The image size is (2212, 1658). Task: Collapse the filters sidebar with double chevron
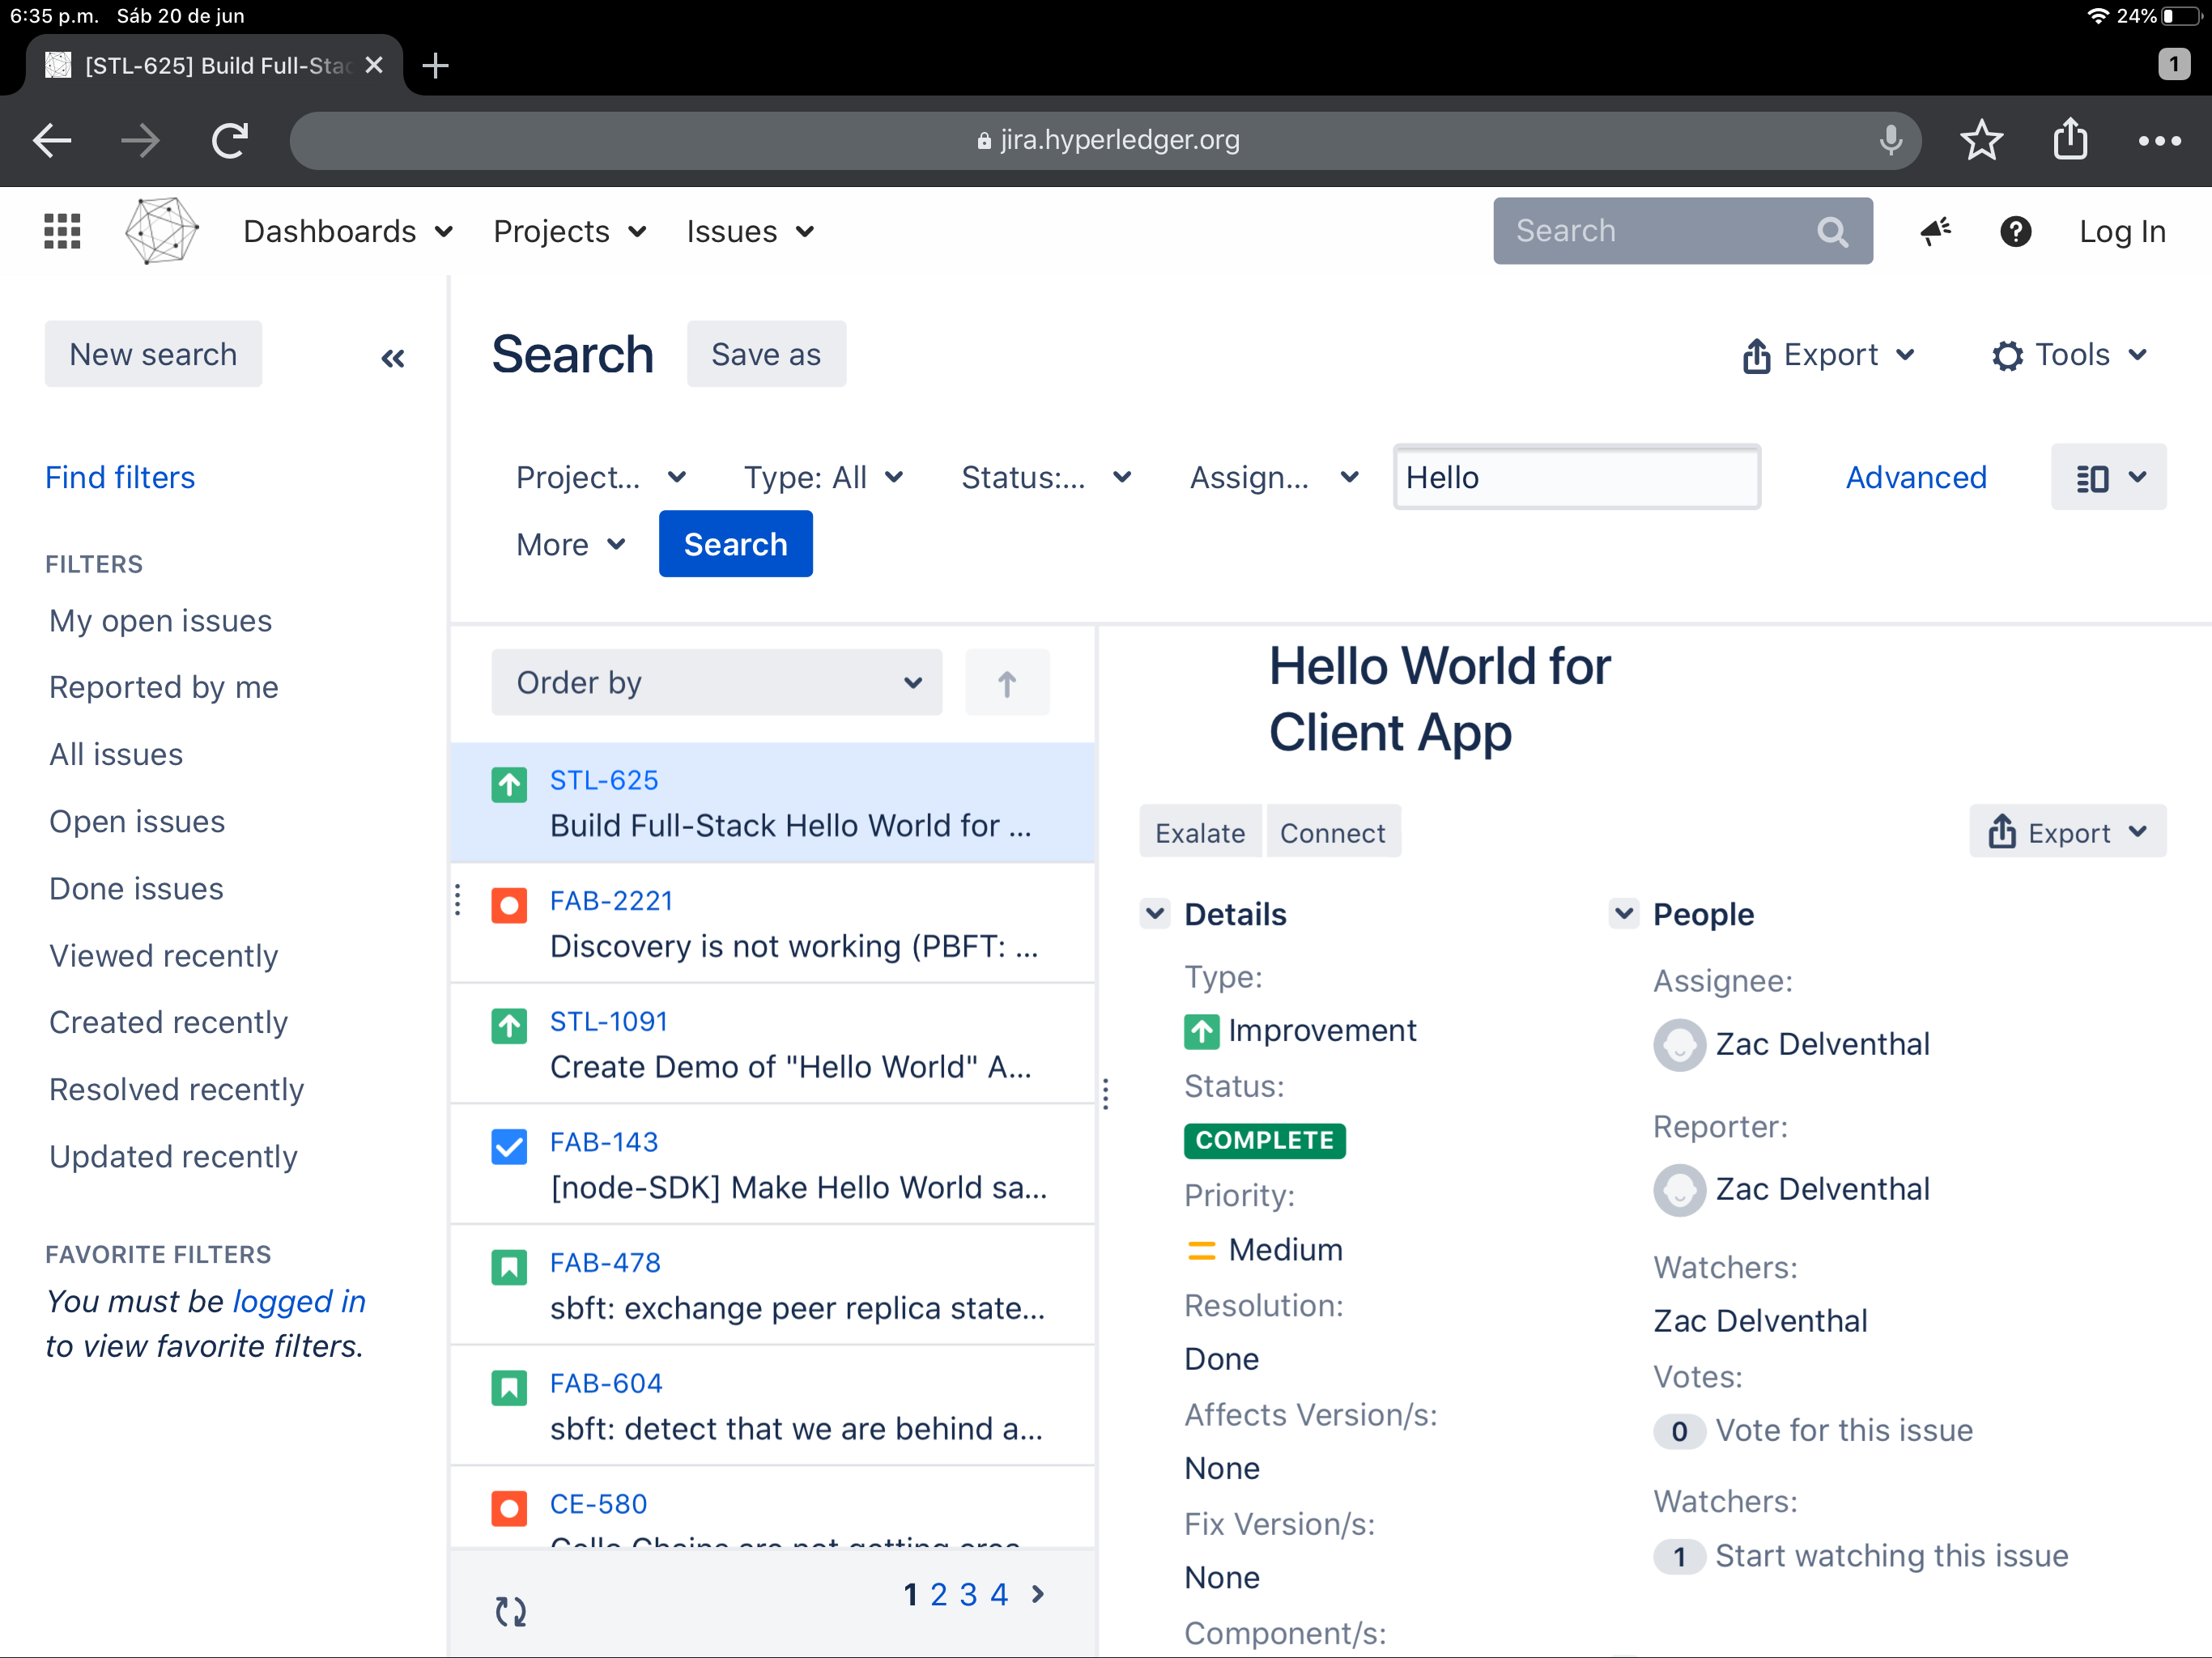point(393,358)
